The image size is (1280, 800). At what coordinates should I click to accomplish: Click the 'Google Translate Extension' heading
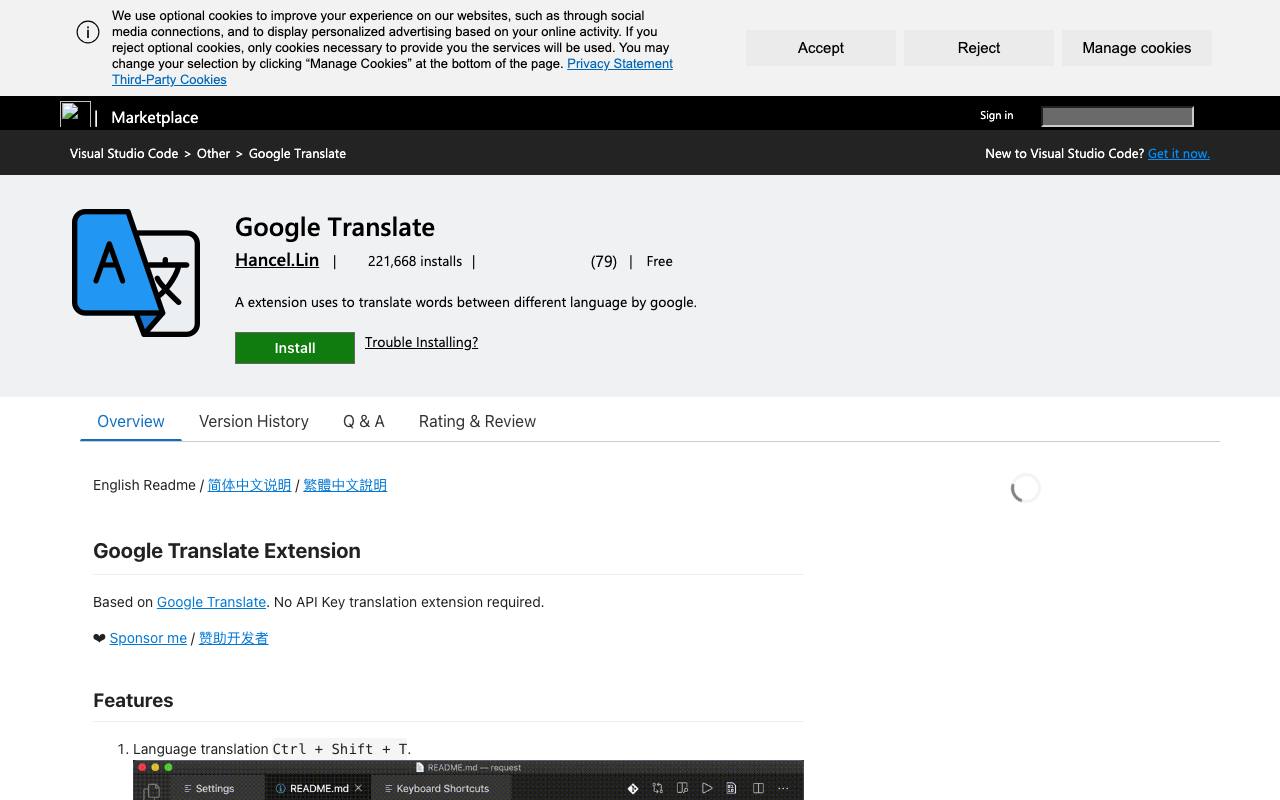tap(227, 551)
